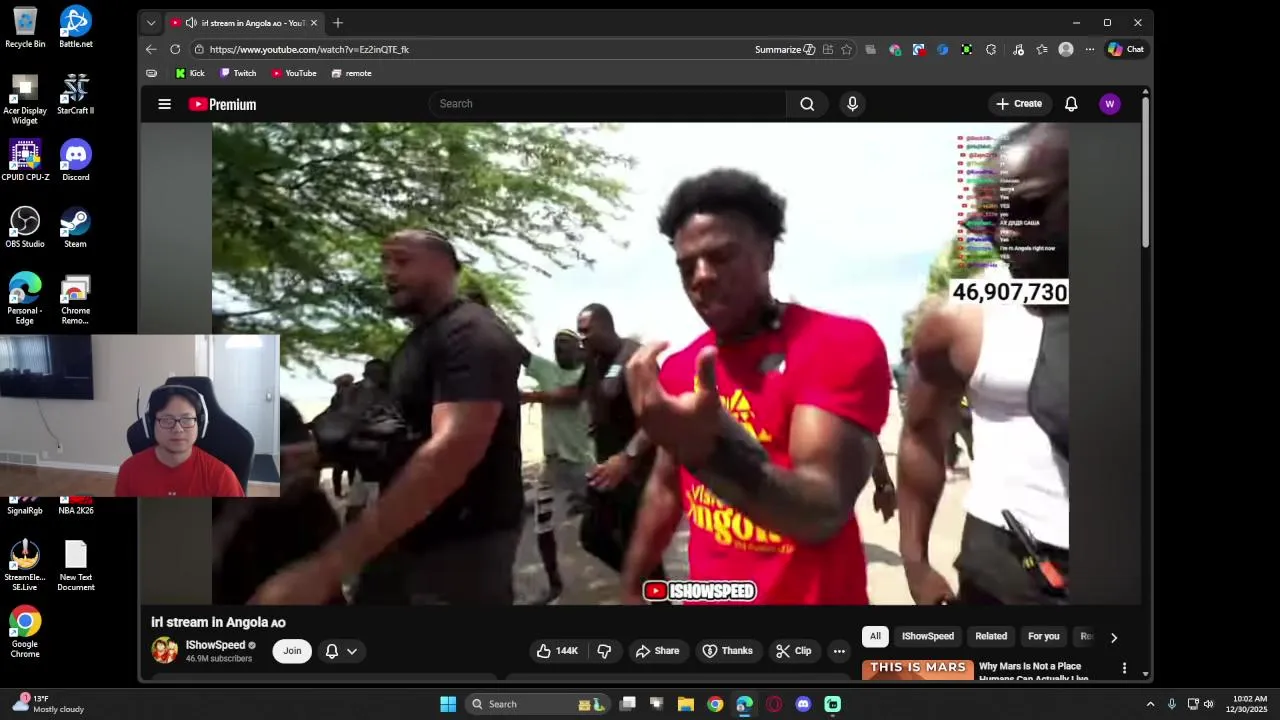Select the Related filter chip
Screen dimensions: 1280x720
pyautogui.click(x=991, y=636)
